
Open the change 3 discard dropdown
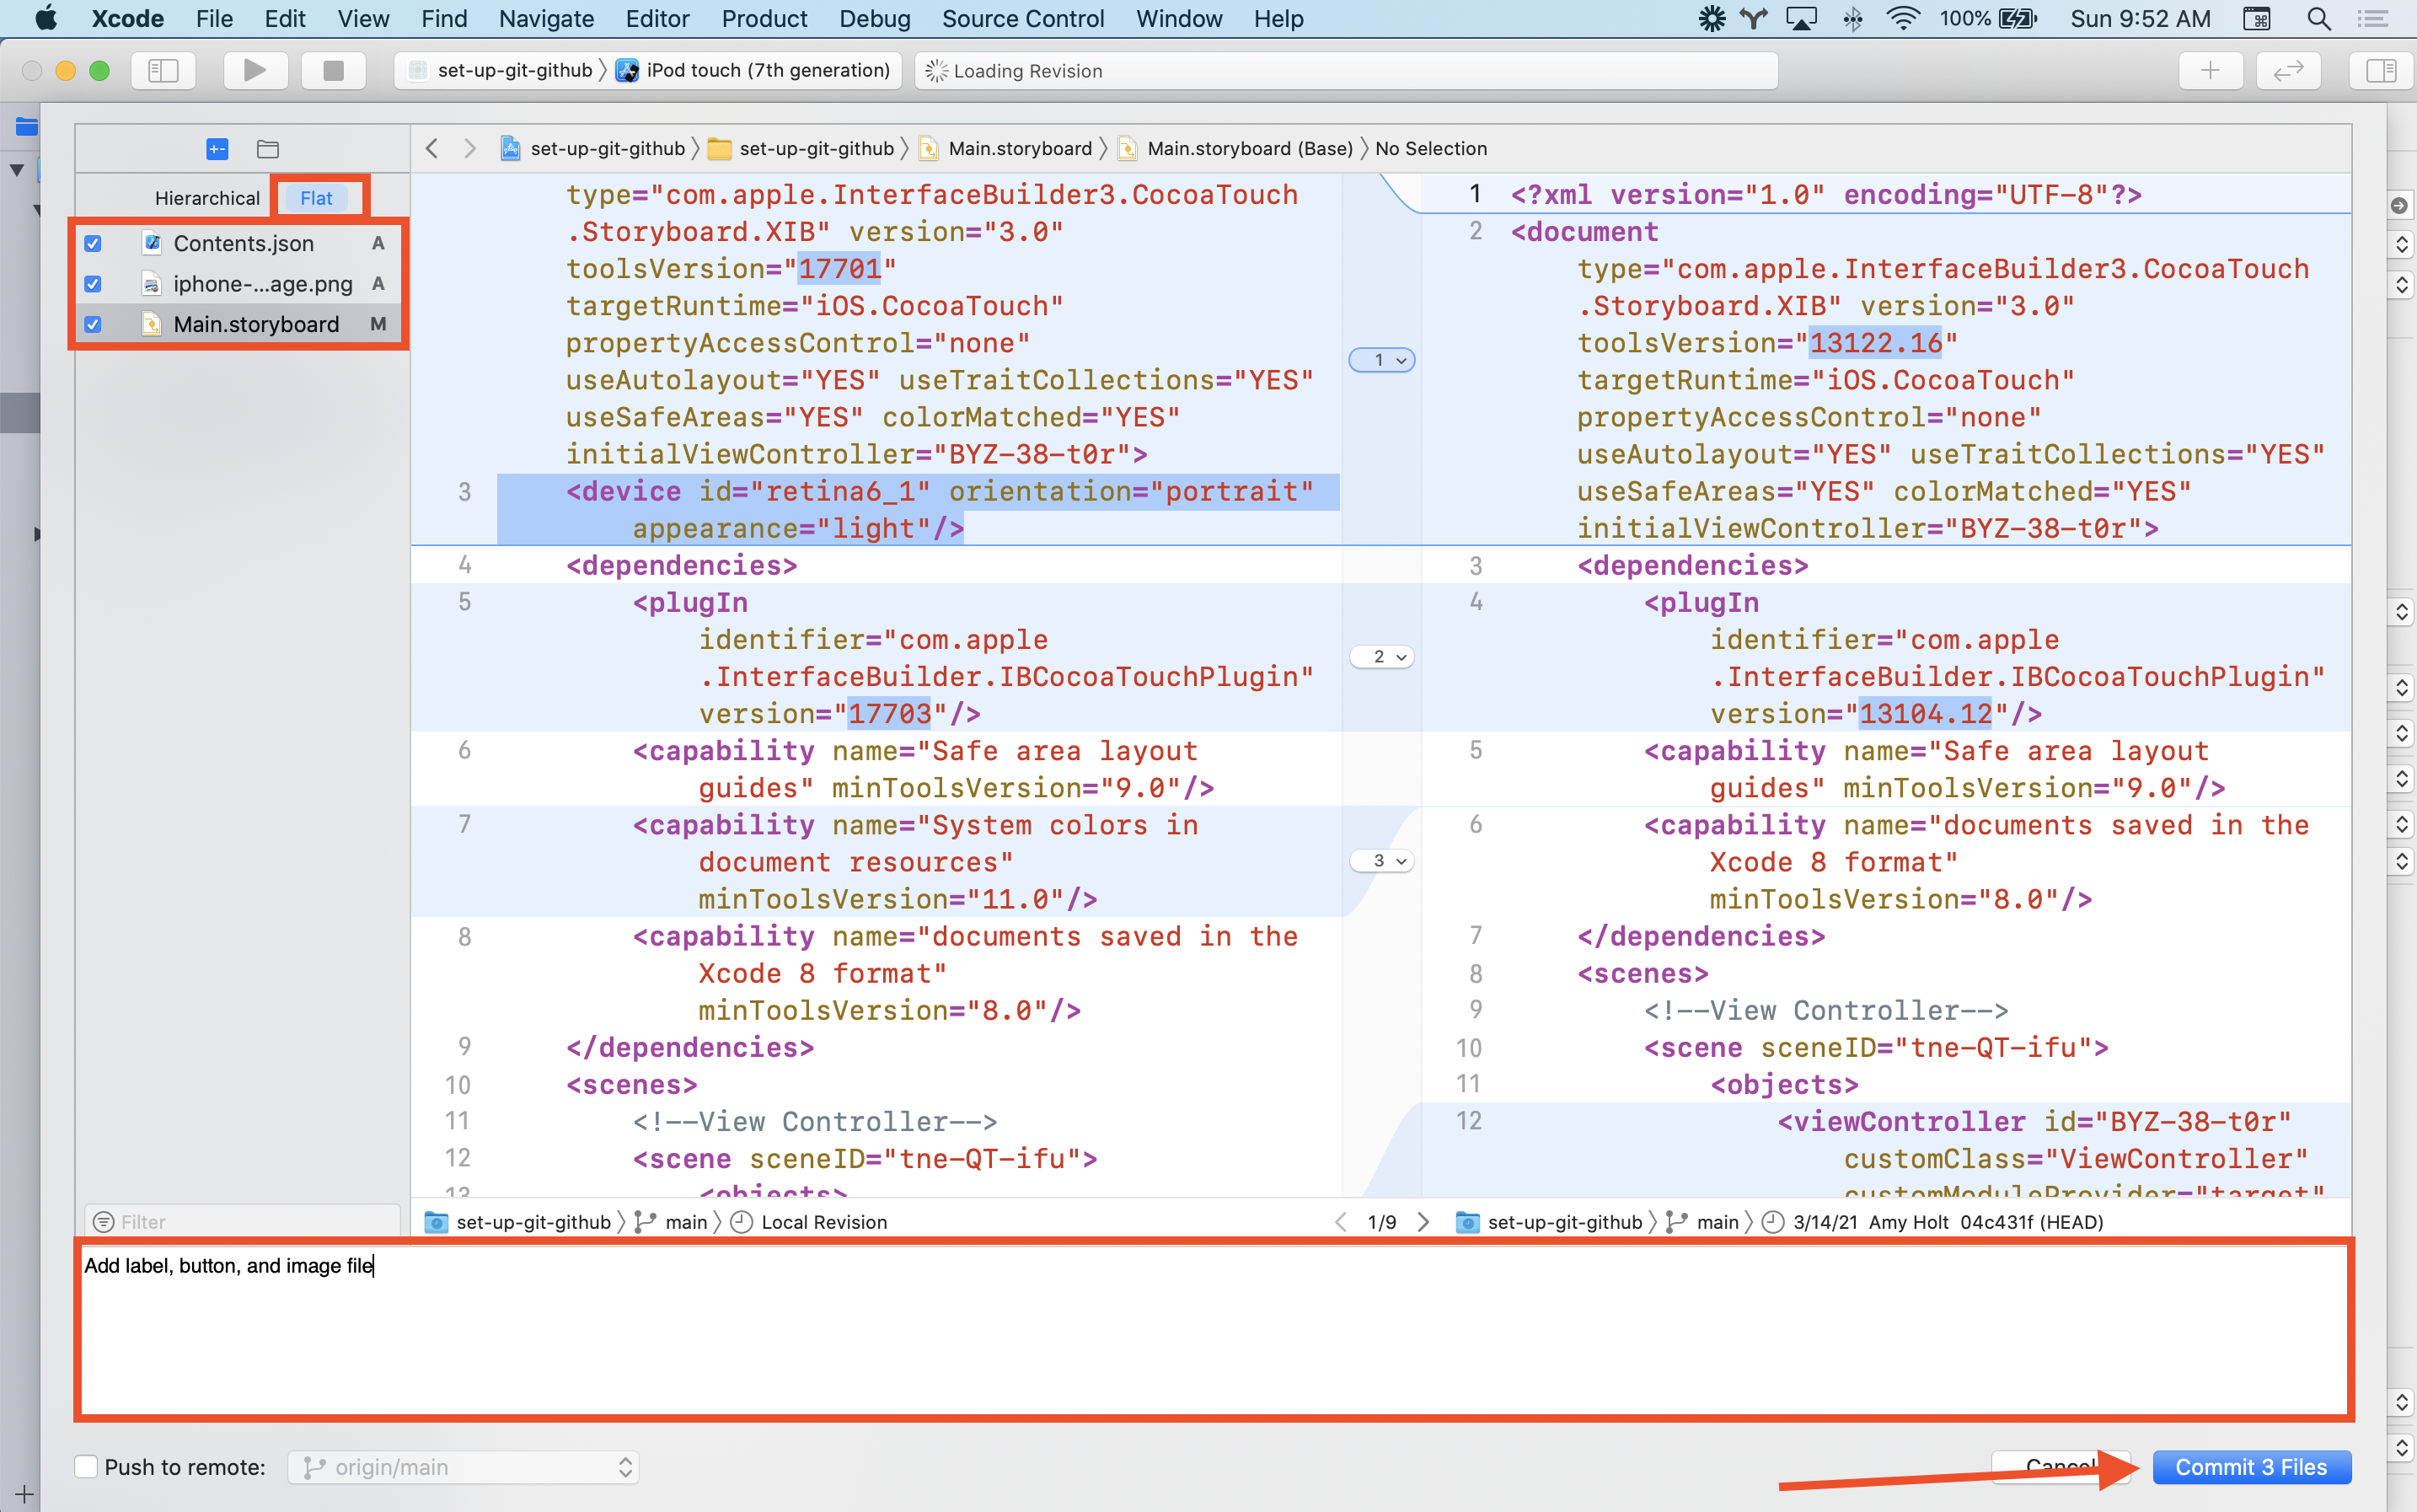[x=1382, y=861]
